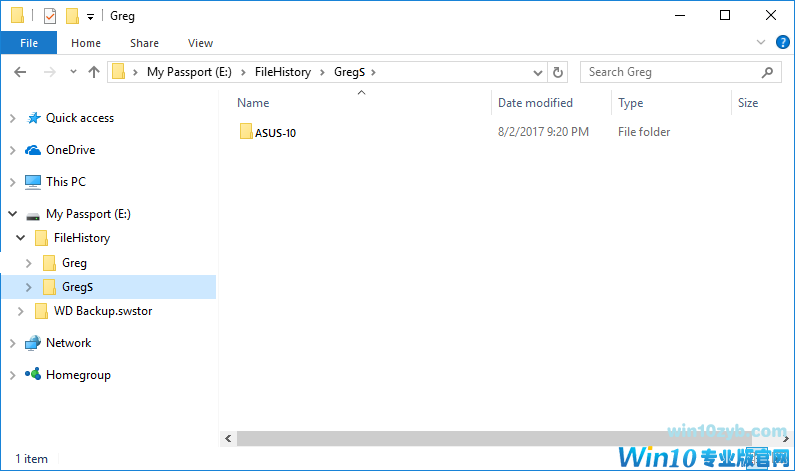Open the Help question mark icon
The width and height of the screenshot is (795, 471).
[x=783, y=42]
